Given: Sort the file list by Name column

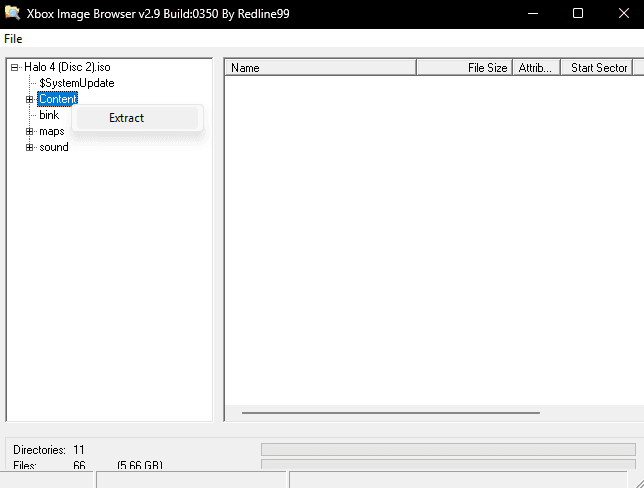Looking at the screenshot, I should point(320,68).
